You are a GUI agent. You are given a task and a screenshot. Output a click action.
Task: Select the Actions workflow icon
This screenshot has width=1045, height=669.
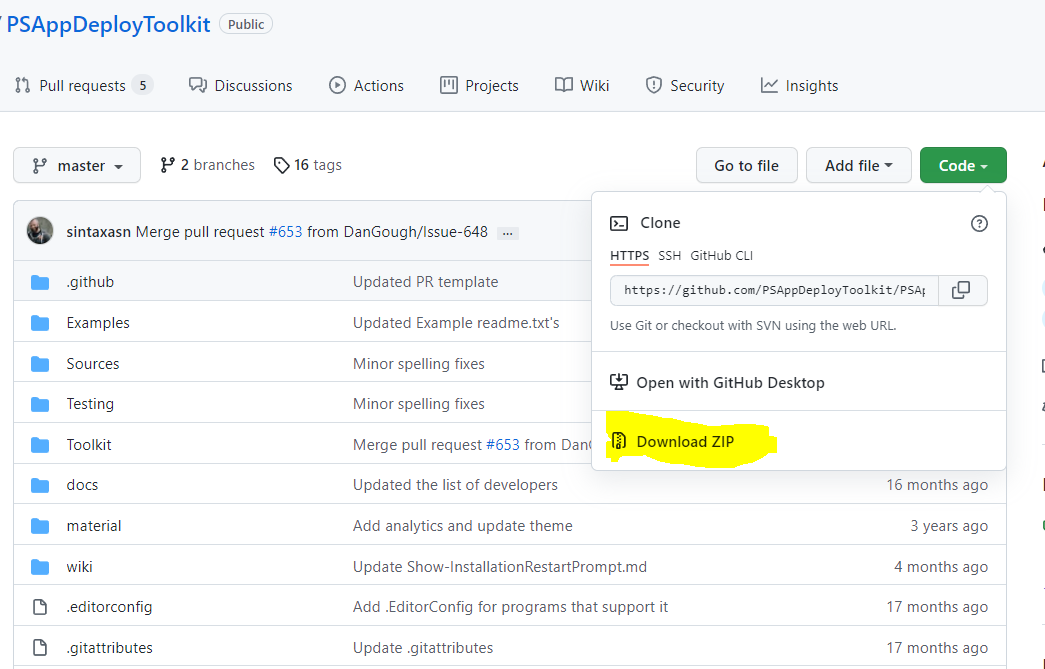[338, 85]
